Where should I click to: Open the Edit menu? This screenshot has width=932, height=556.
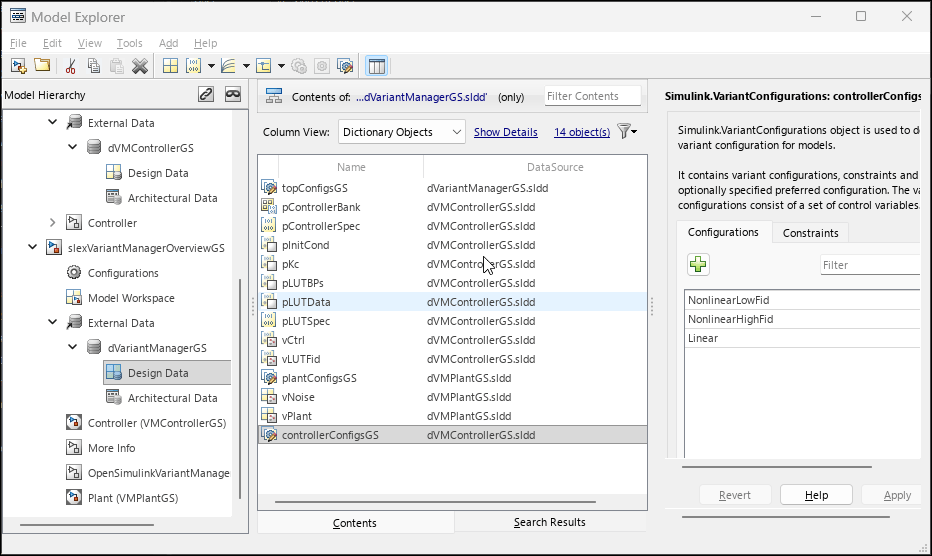click(52, 43)
